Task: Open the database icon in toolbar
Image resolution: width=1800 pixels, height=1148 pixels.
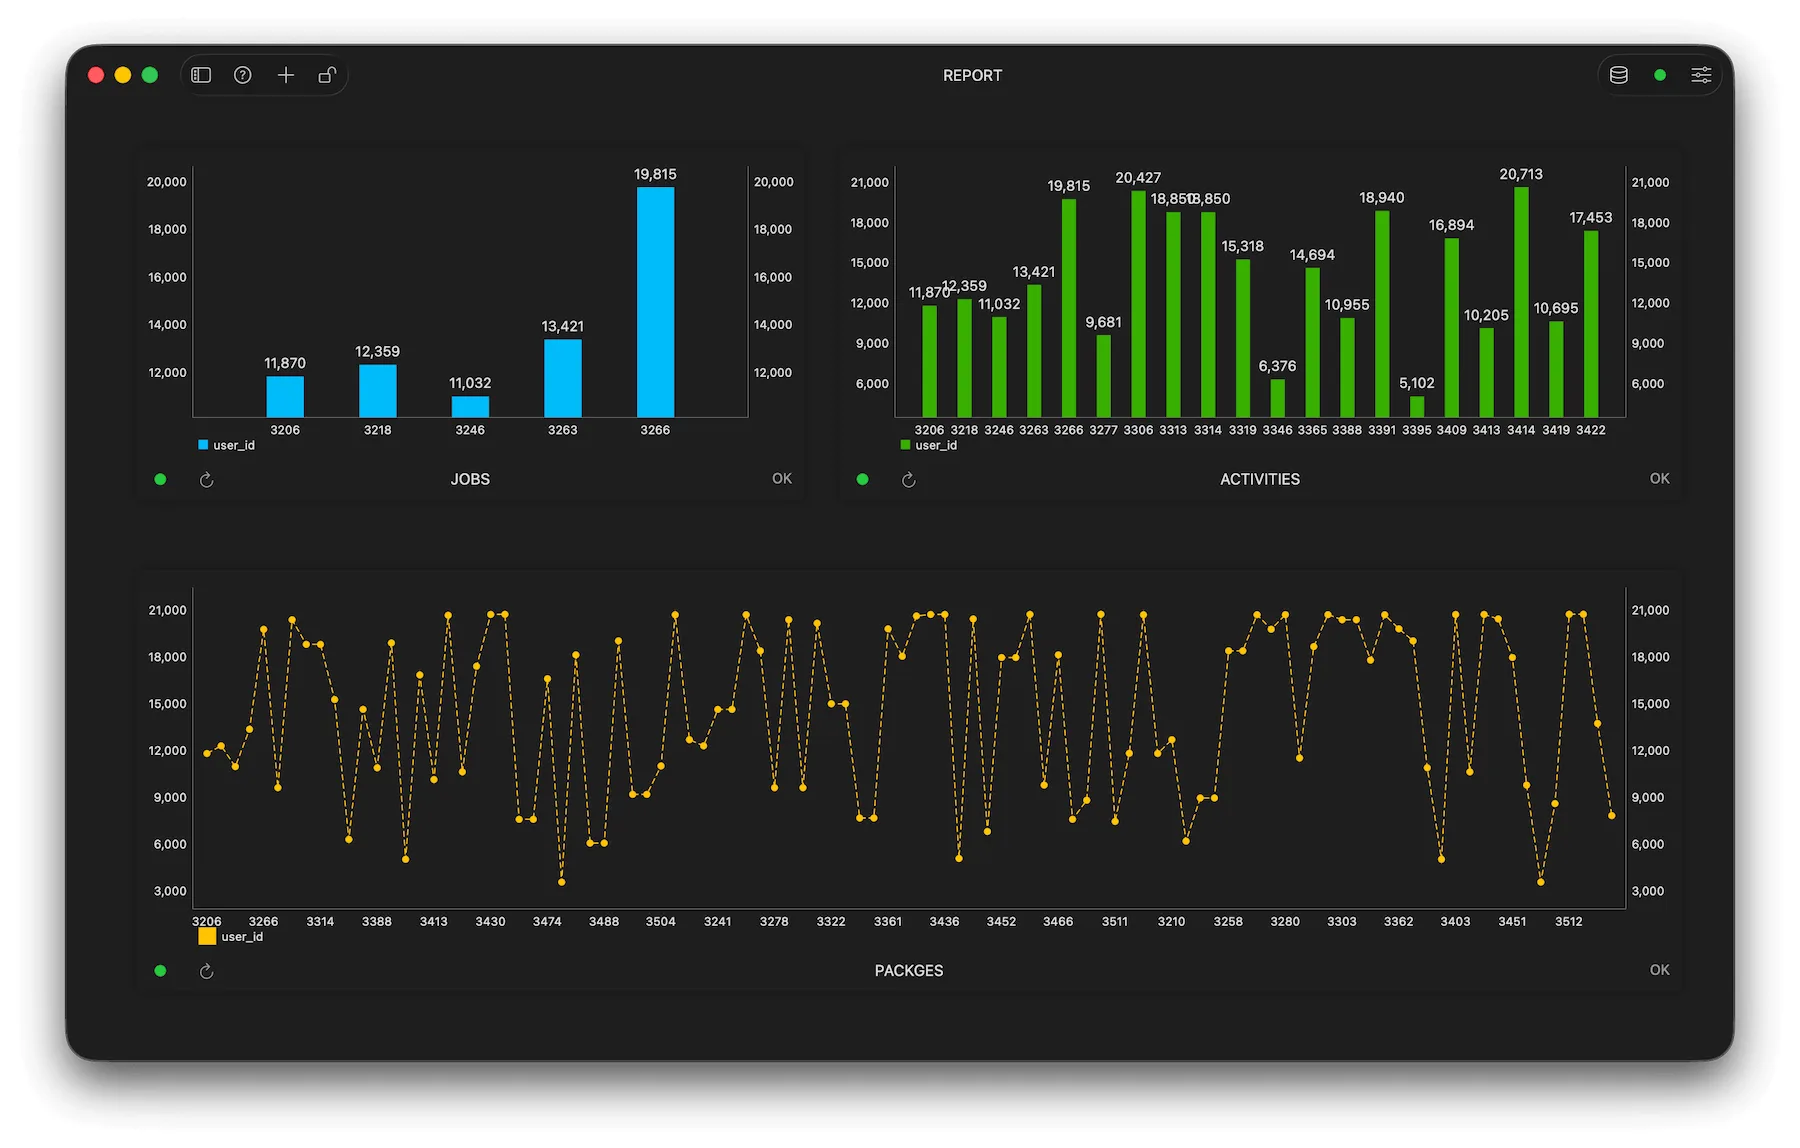Action: tap(1619, 75)
